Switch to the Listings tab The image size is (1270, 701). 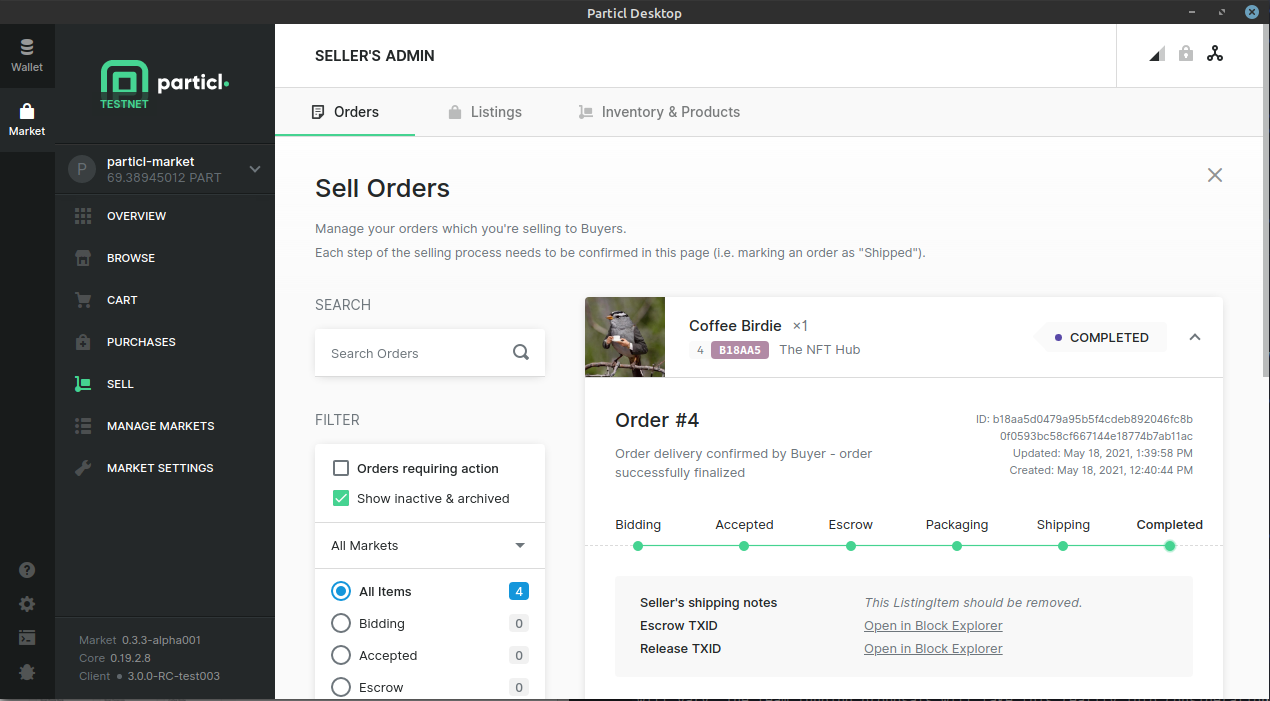click(x=484, y=112)
